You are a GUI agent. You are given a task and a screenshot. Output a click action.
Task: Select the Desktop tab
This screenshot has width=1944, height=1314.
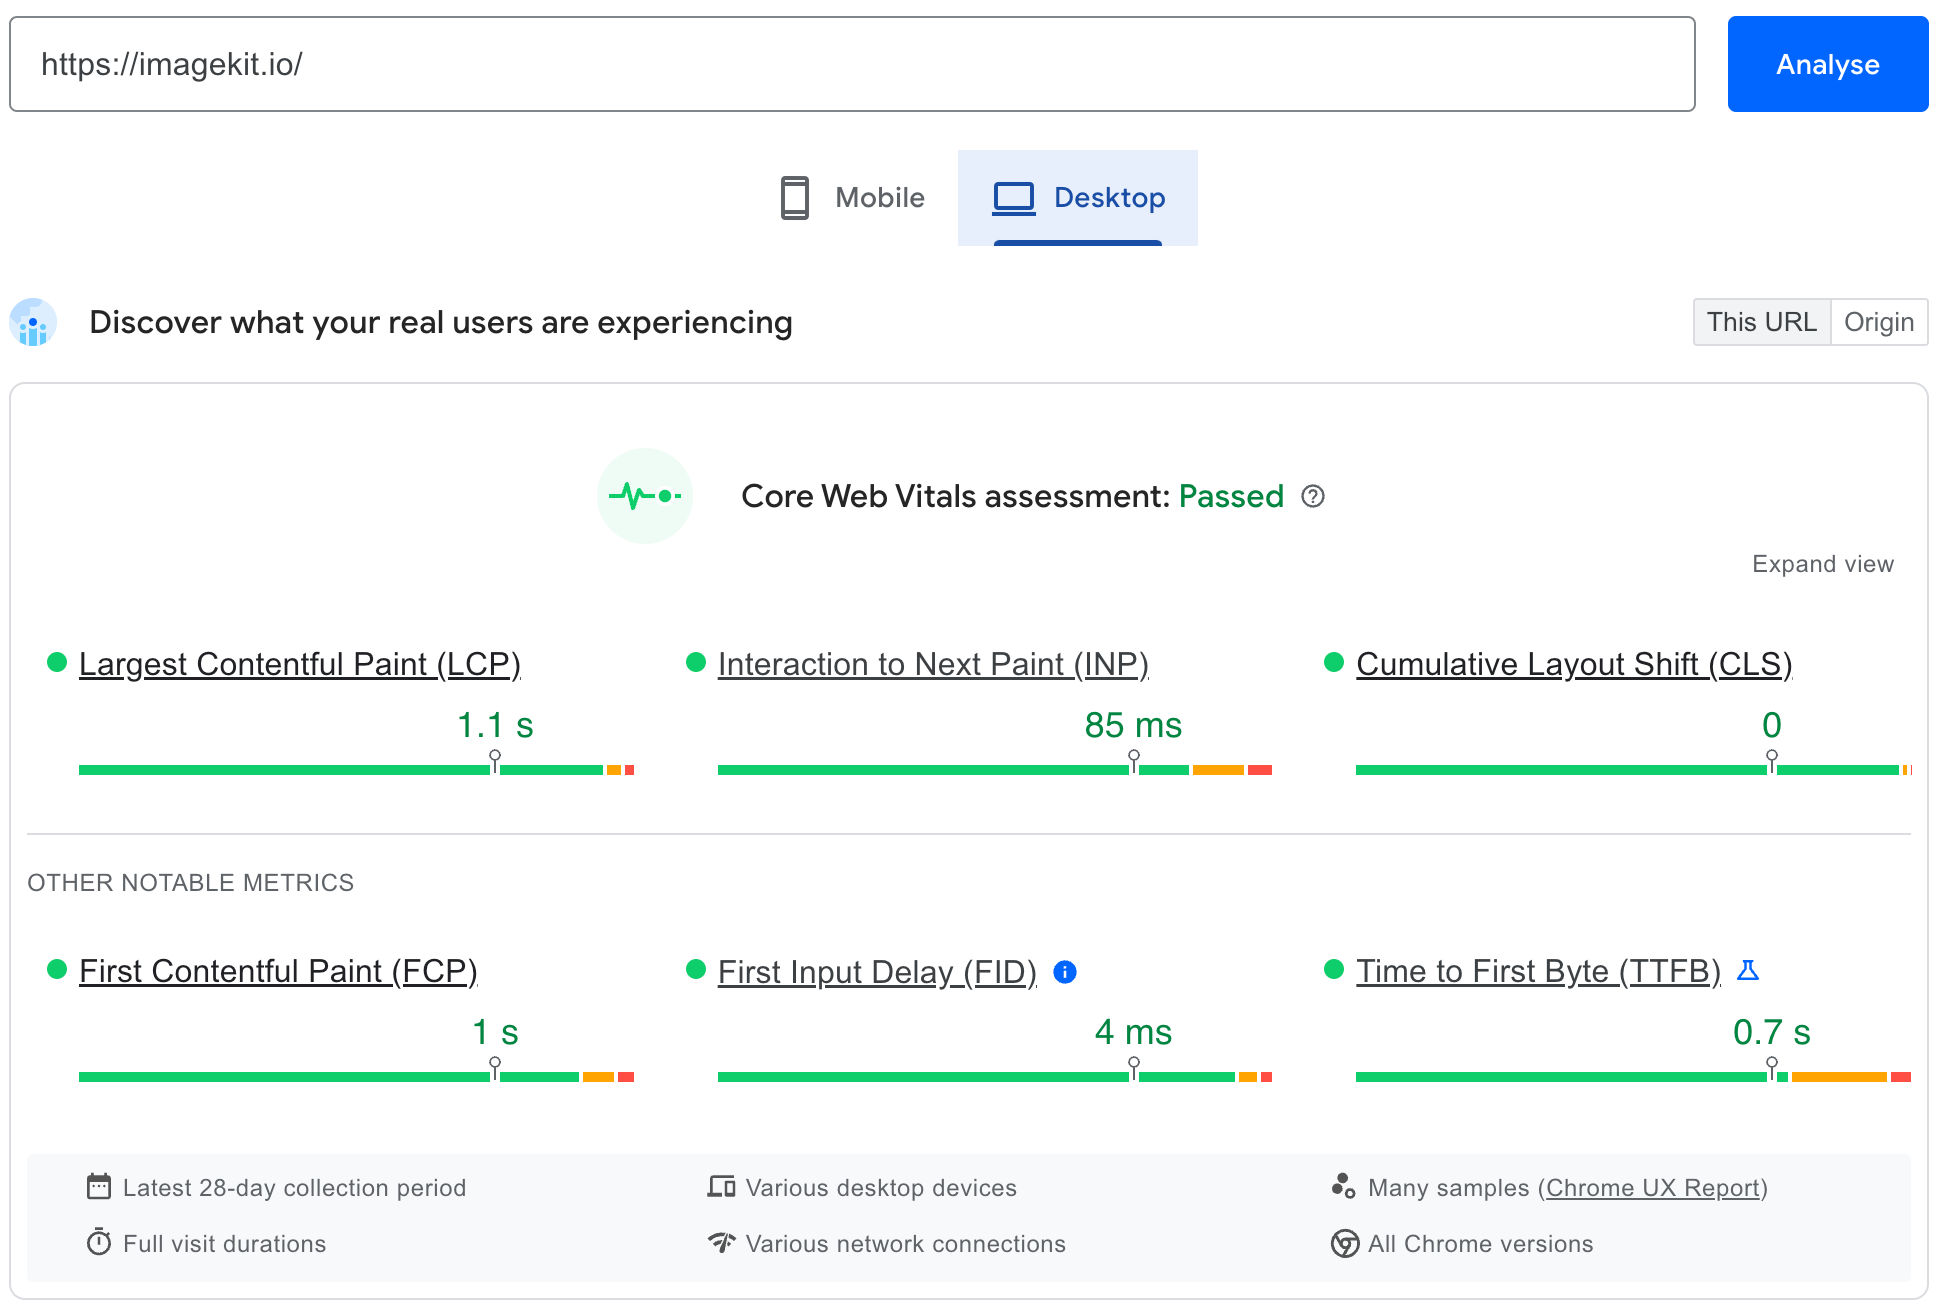(x=1078, y=197)
